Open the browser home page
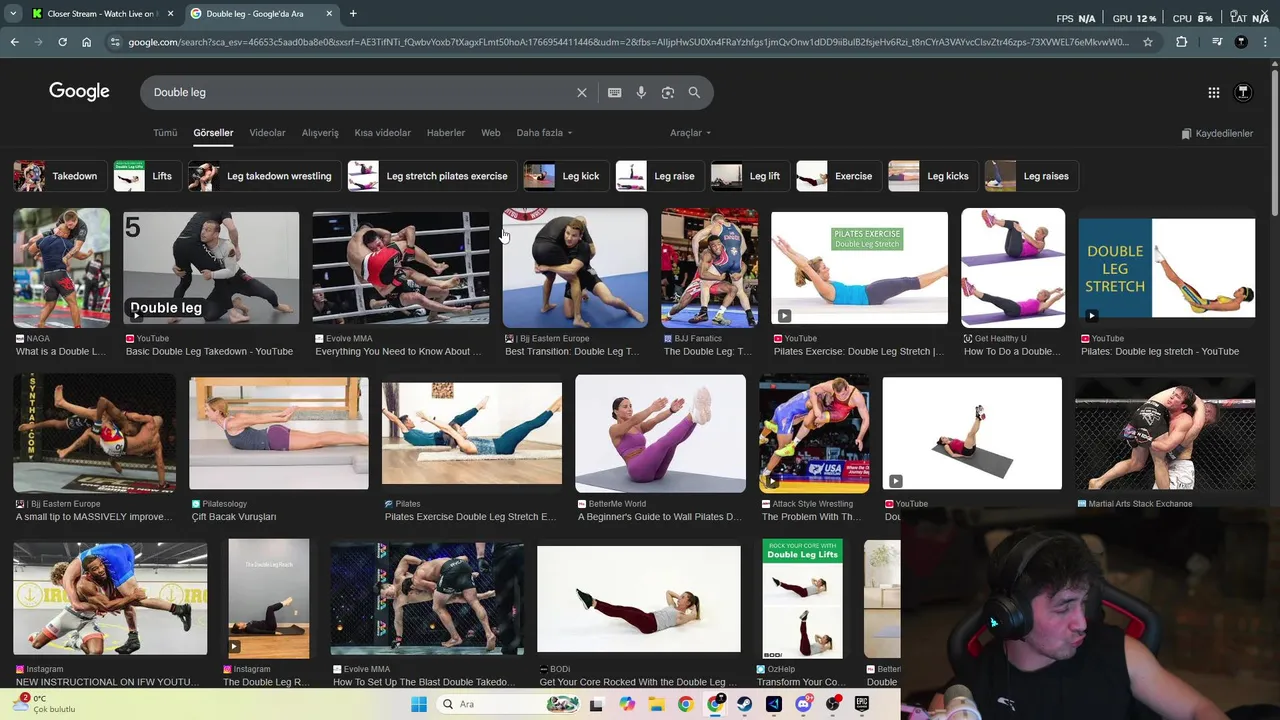This screenshot has height=720, width=1280. (86, 42)
